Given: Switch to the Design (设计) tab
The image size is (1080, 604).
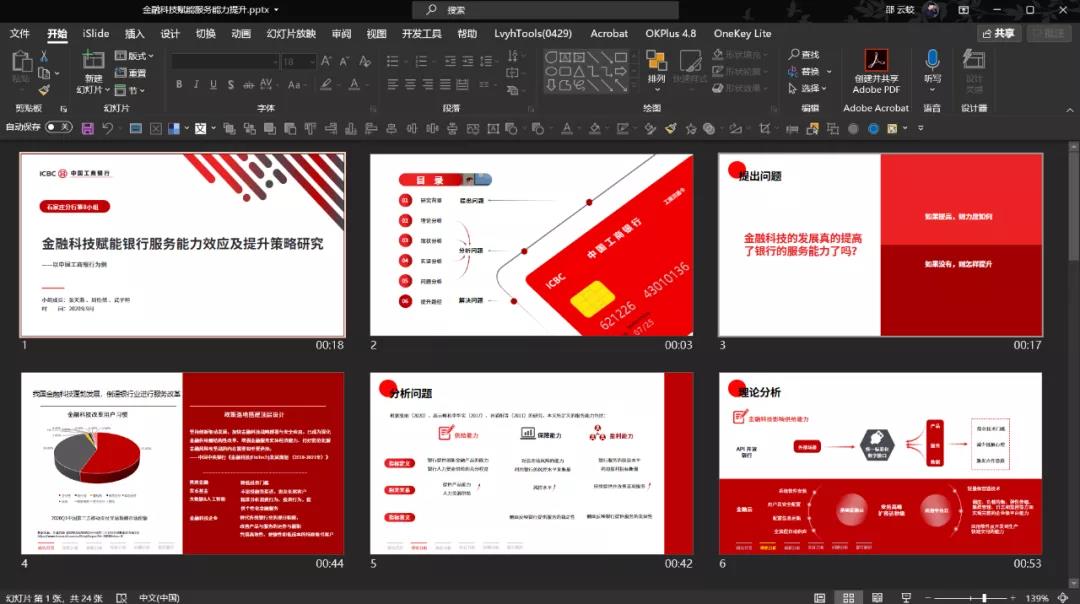Looking at the screenshot, I should click(170, 33).
